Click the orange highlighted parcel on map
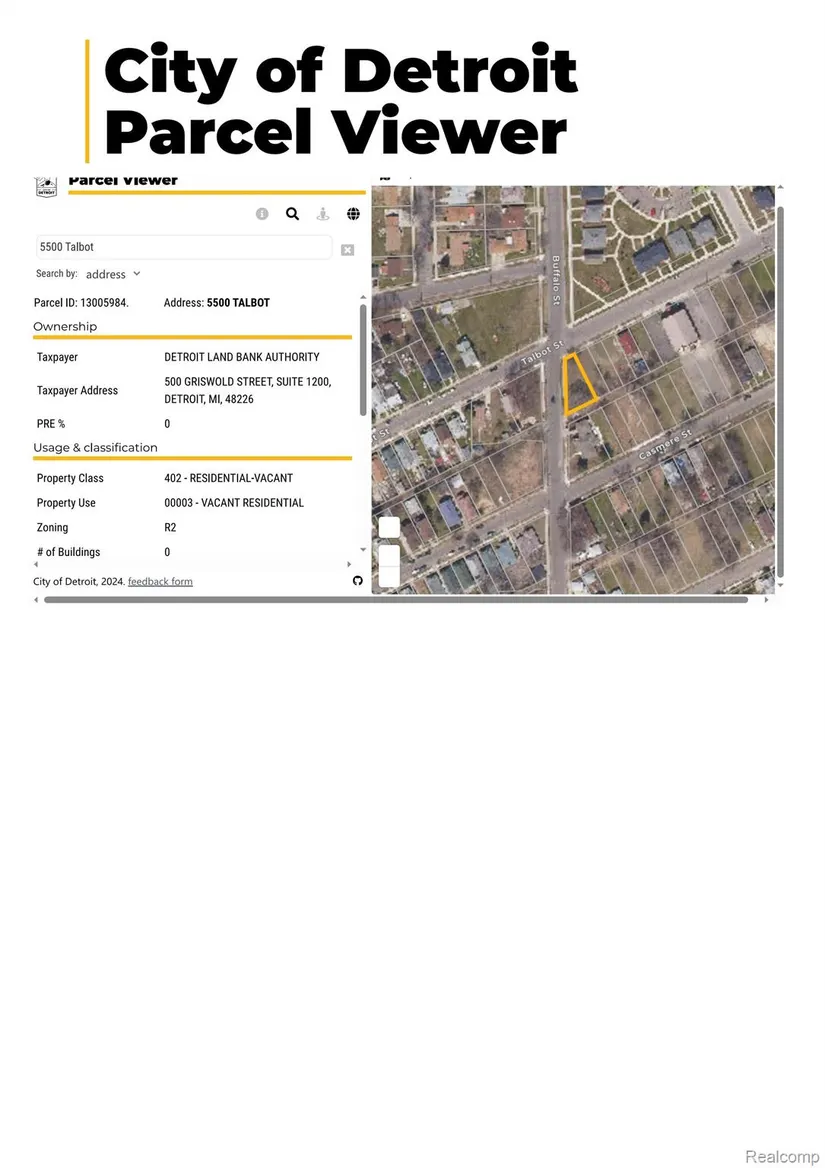 tap(577, 388)
